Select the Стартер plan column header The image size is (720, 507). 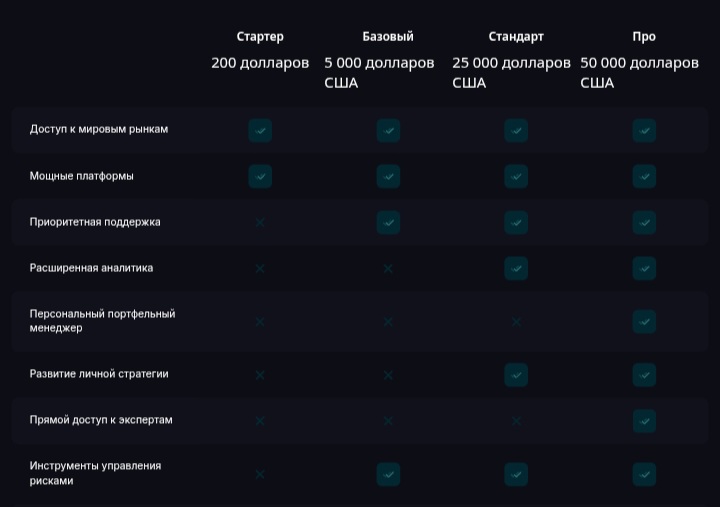click(x=260, y=36)
